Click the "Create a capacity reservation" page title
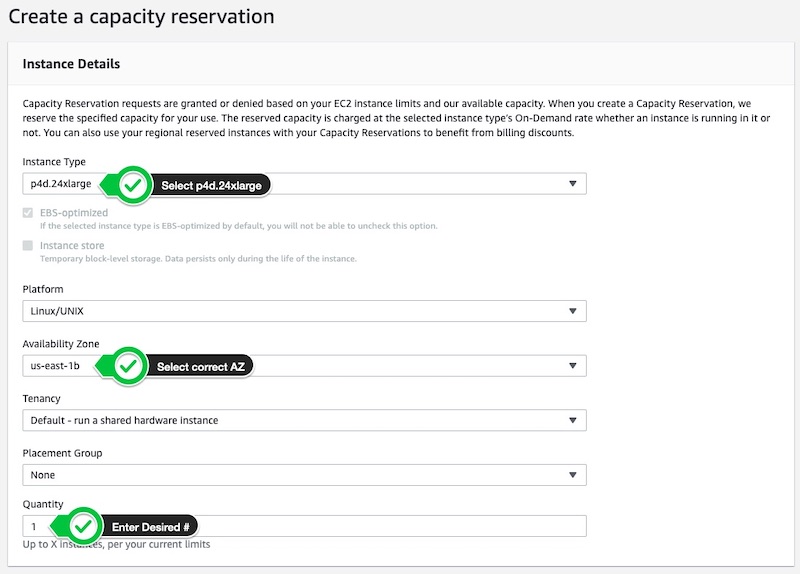Viewport: 800px width, 574px height. [141, 17]
